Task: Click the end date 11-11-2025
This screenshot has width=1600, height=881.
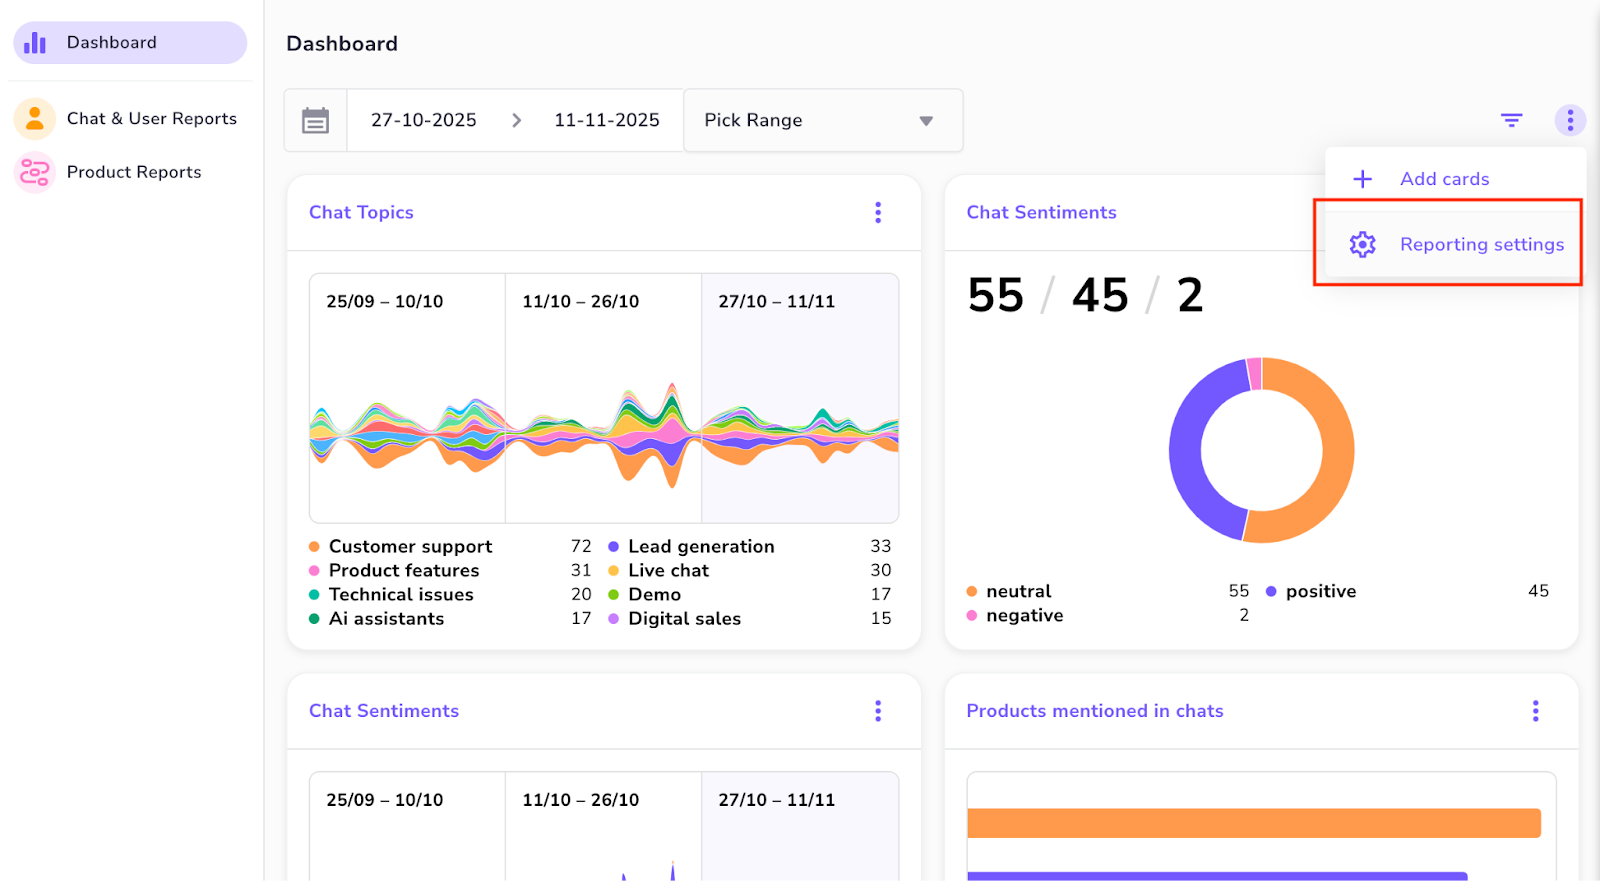Action: pos(607,120)
